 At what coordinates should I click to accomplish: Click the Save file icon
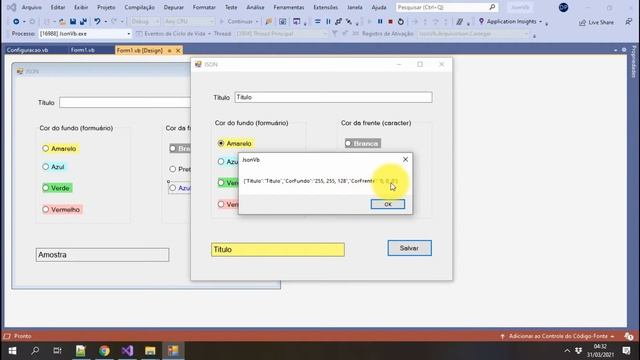[x=73, y=22]
